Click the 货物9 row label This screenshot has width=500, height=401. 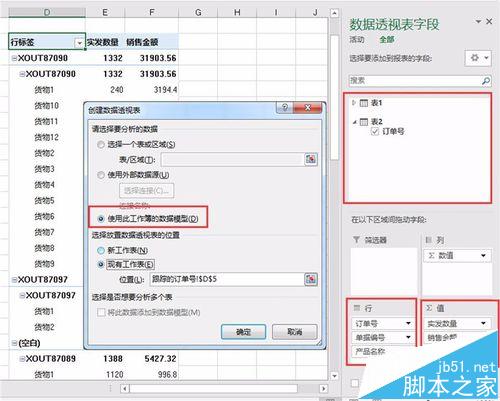44,264
